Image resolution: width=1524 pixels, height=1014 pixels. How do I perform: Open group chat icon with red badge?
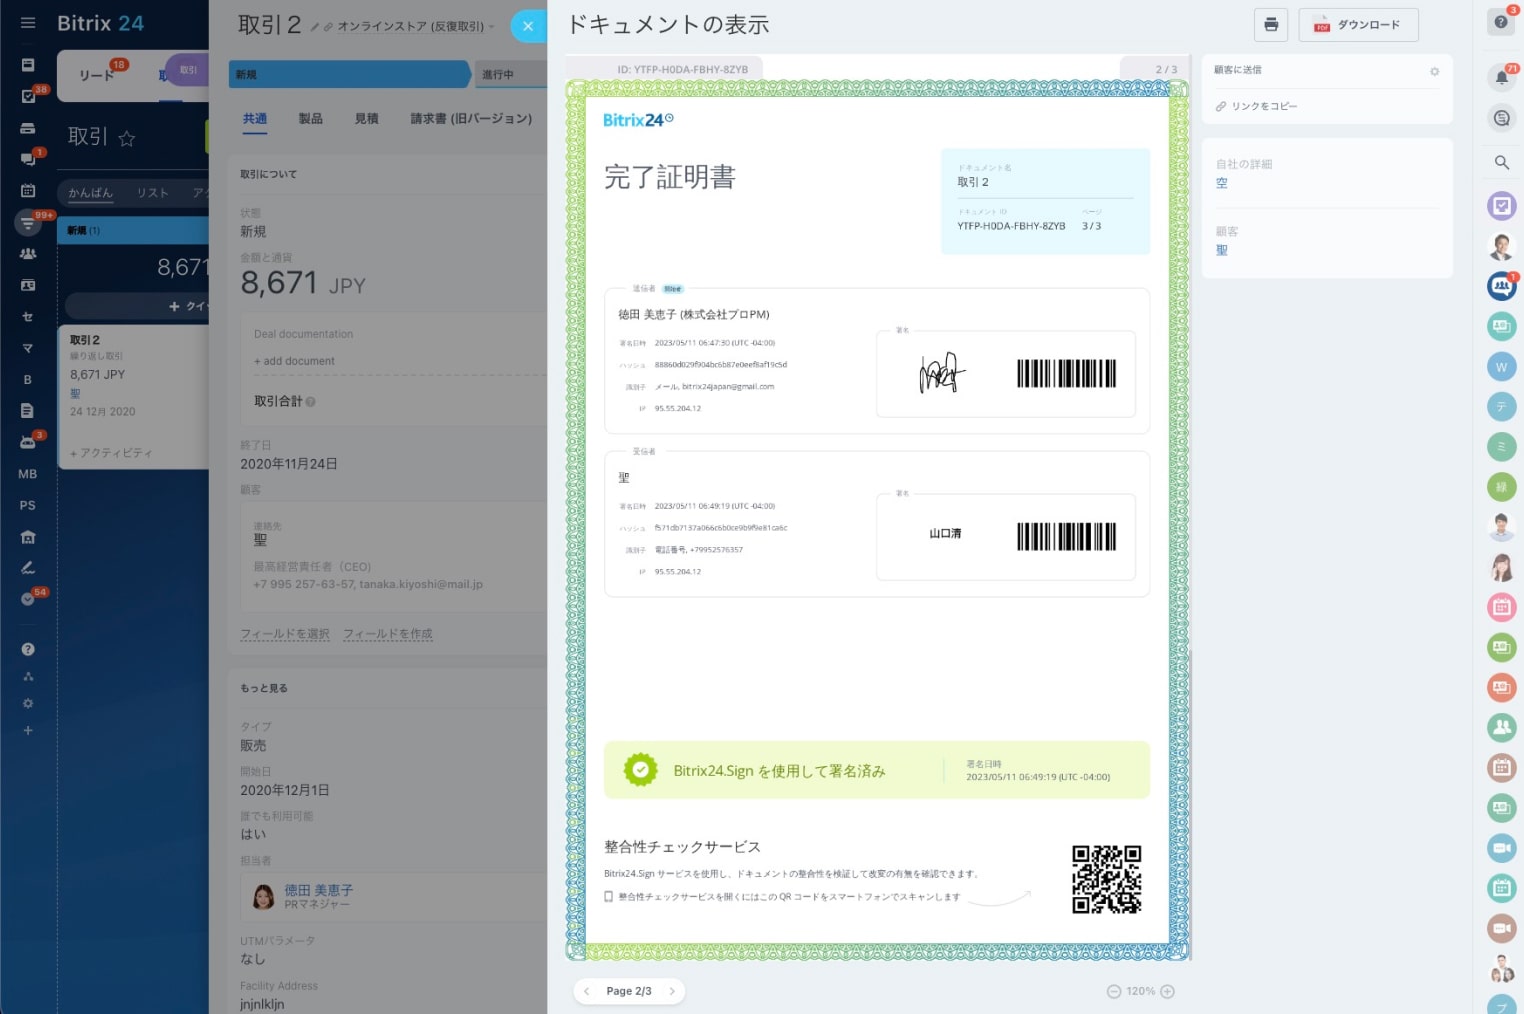pyautogui.click(x=1501, y=286)
